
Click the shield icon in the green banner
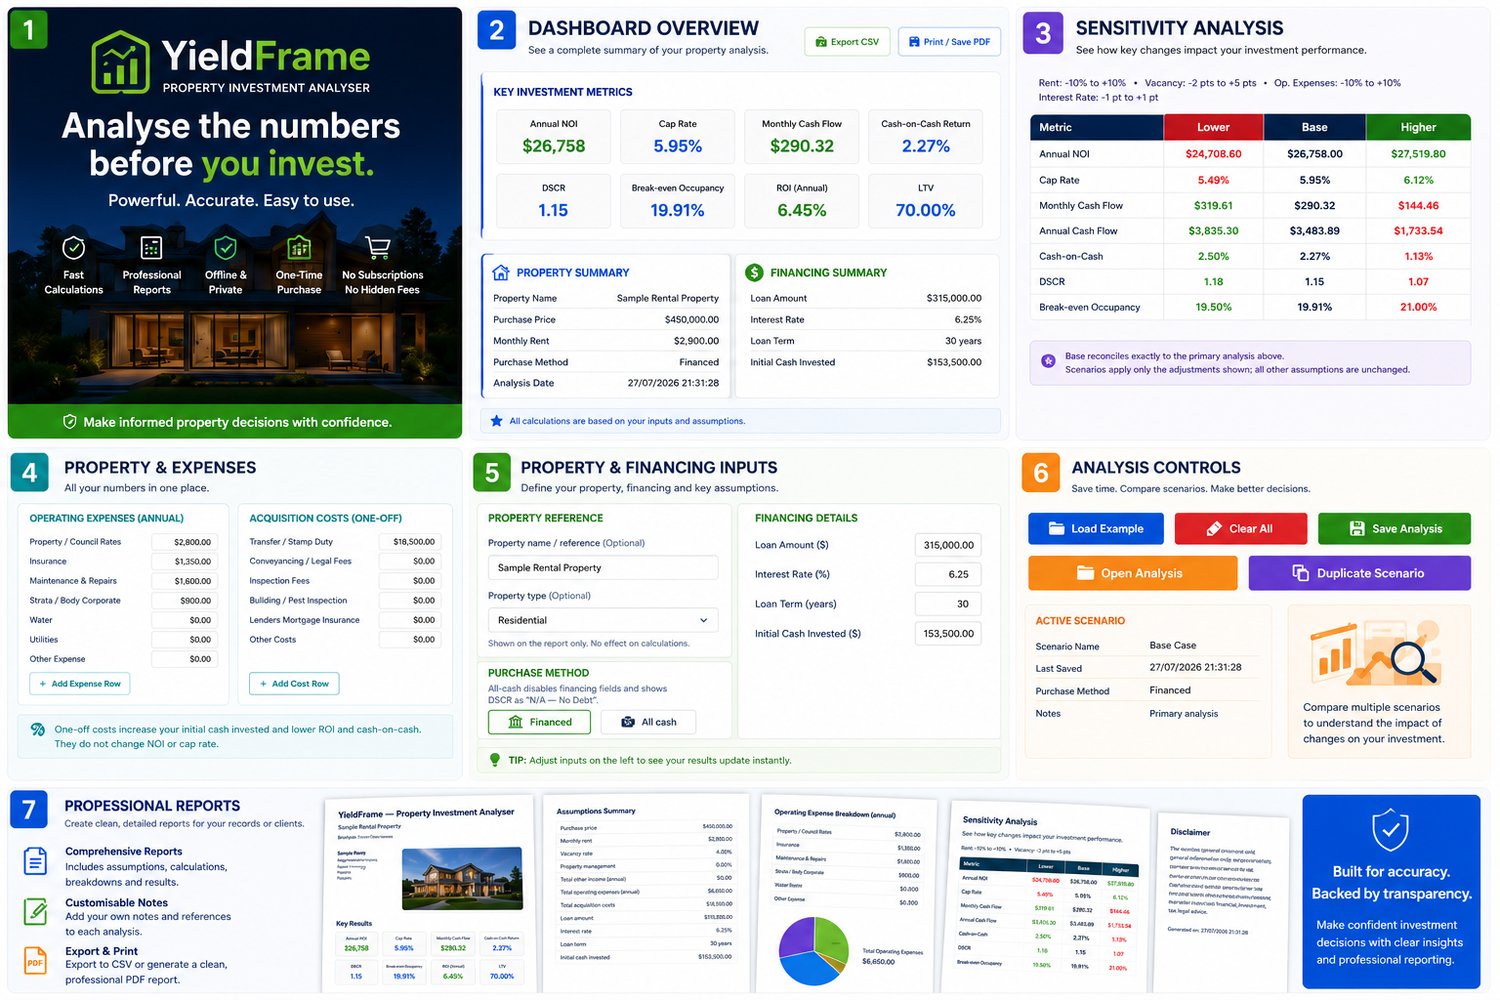70,422
